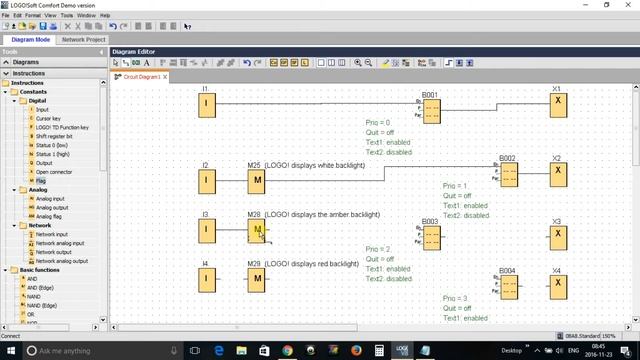The height and width of the screenshot is (360, 640).
Task: Collapse the Network folder node
Action: [15, 225]
